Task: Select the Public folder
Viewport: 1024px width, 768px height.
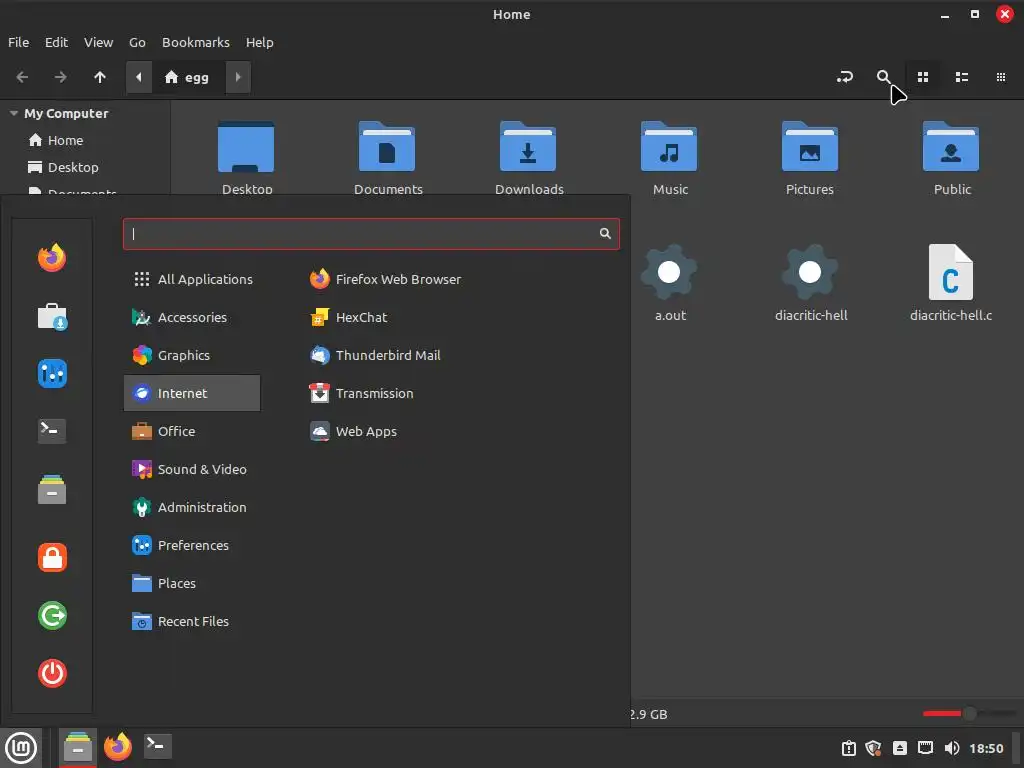Action: pos(951,159)
